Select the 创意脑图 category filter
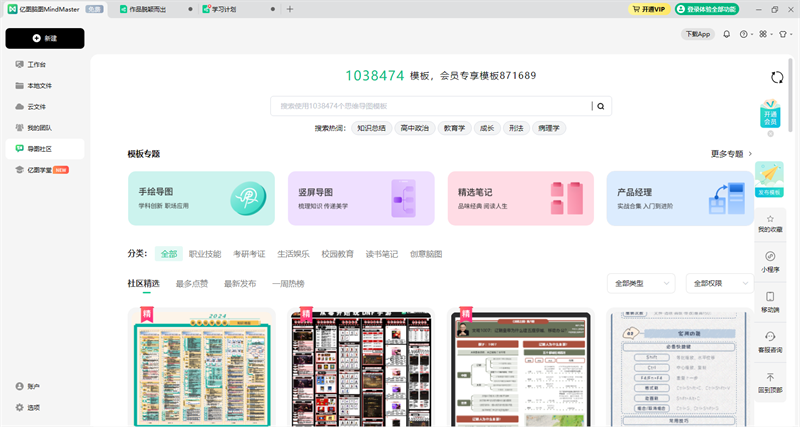The width and height of the screenshot is (800, 427). coord(426,254)
